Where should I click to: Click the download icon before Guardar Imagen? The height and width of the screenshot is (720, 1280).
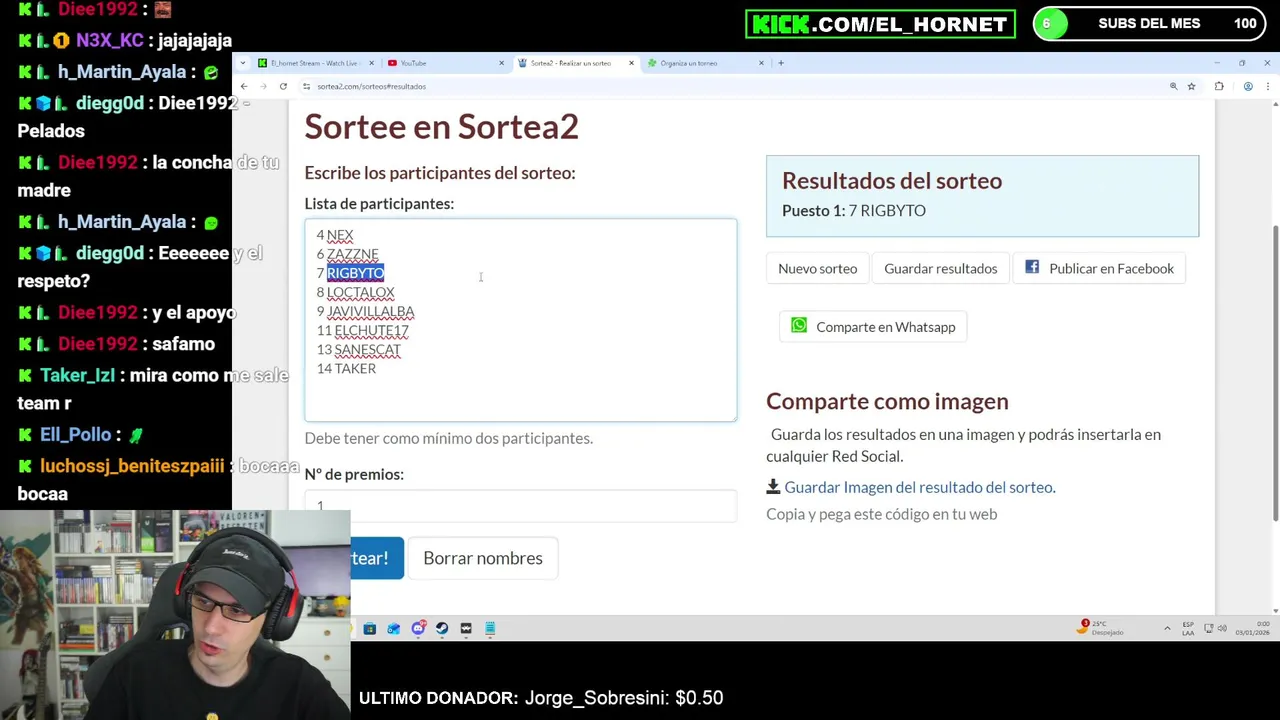click(x=773, y=487)
